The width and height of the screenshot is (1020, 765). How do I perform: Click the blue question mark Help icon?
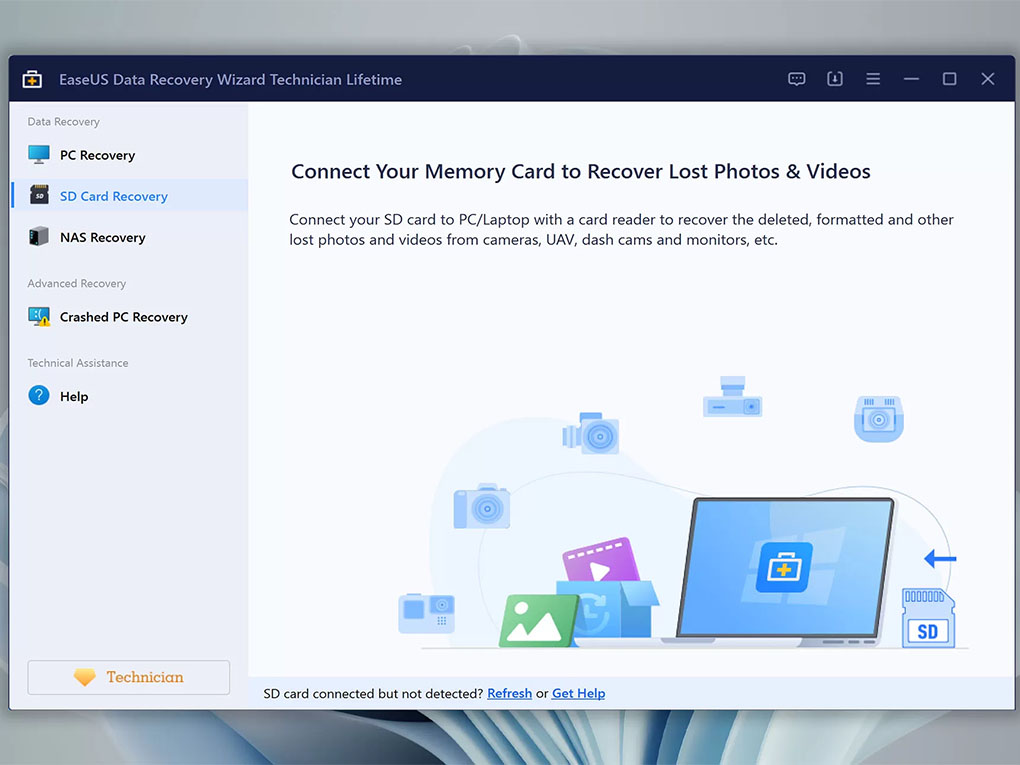click(x=39, y=396)
